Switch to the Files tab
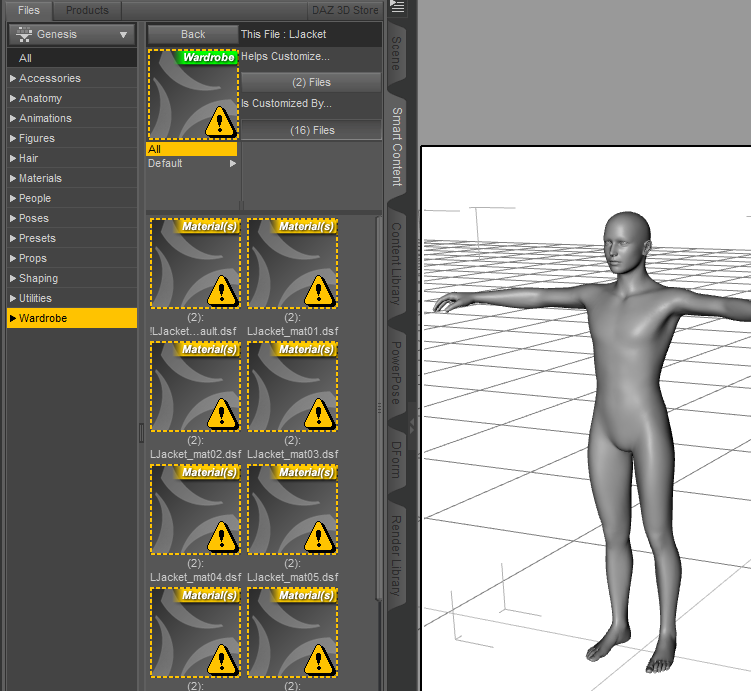 pos(29,10)
